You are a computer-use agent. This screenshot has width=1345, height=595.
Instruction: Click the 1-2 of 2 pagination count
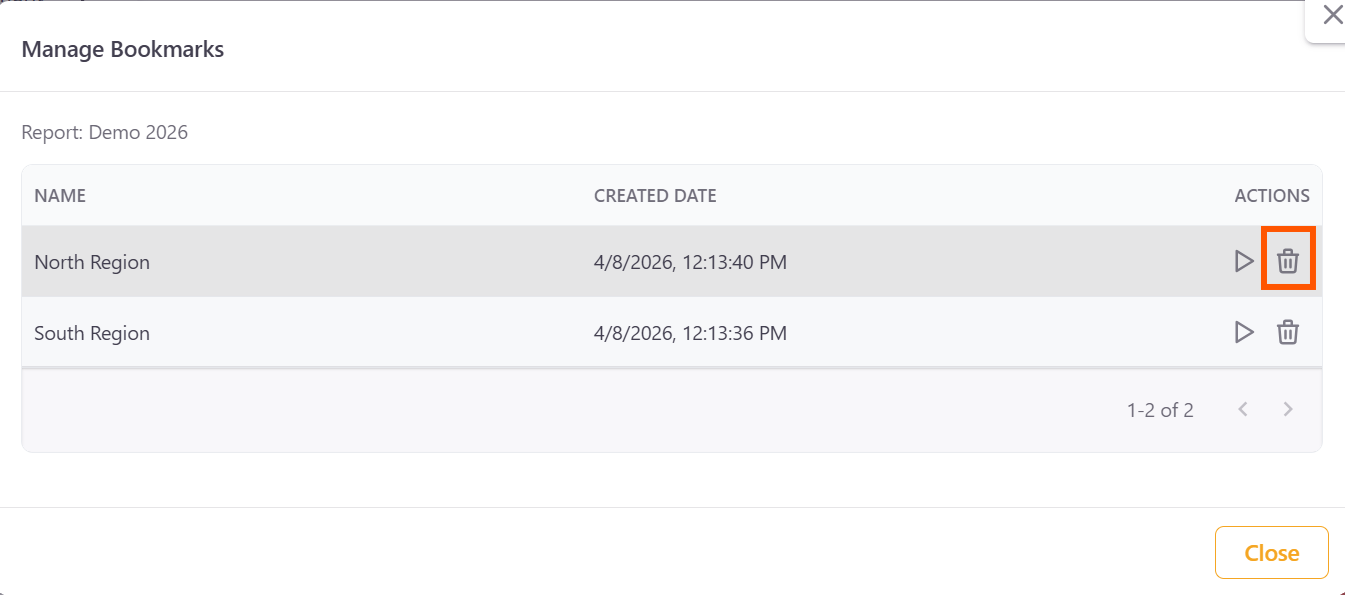pos(1160,410)
